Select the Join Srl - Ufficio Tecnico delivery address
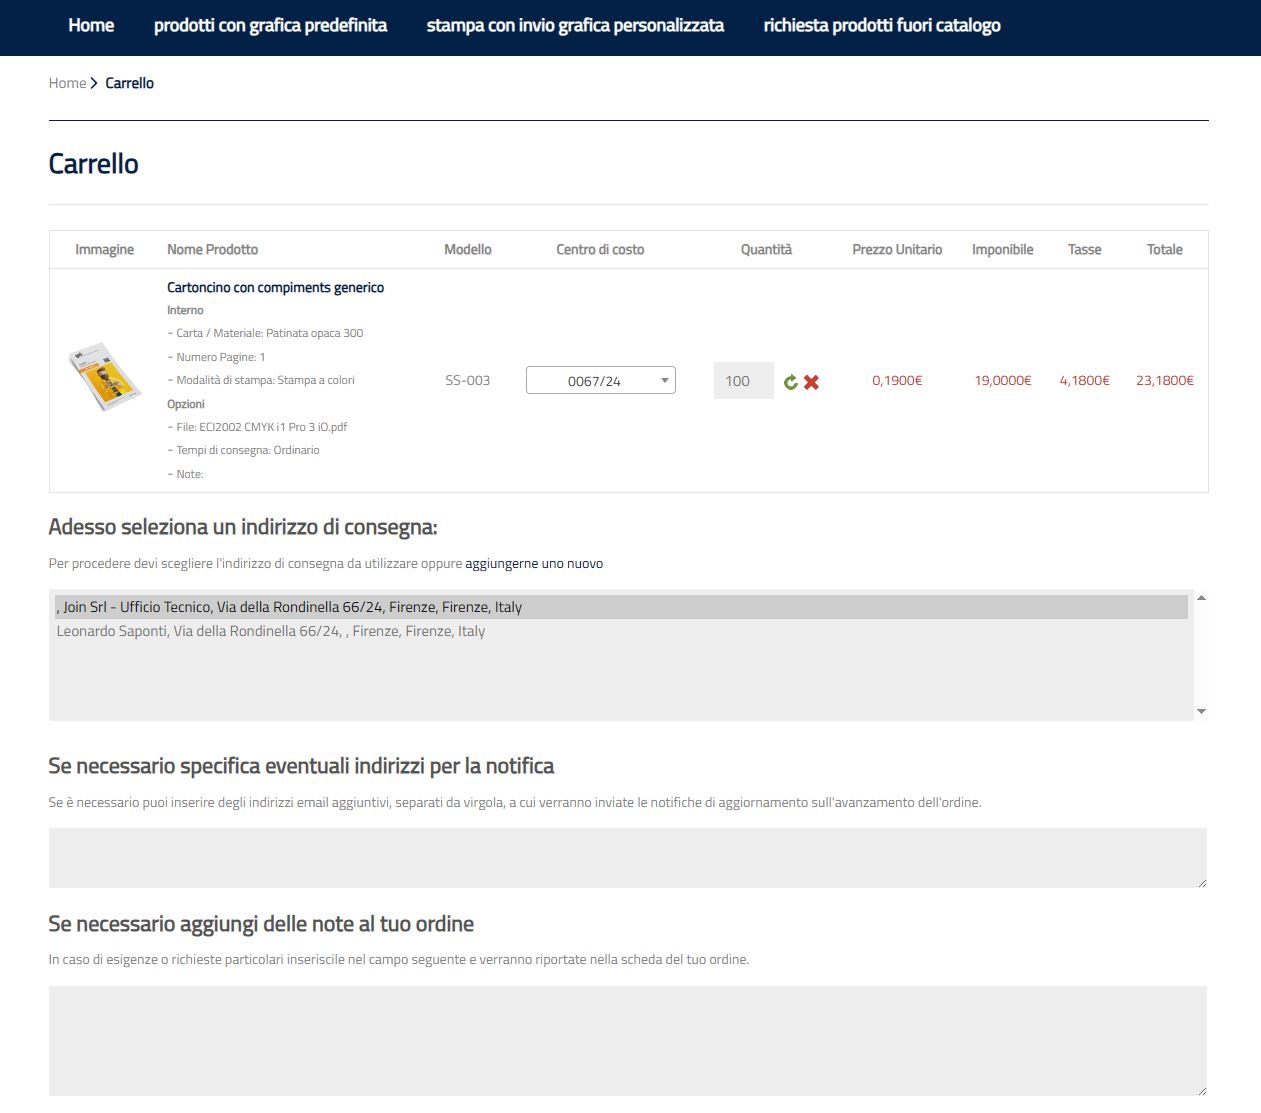1261x1113 pixels. pos(621,607)
